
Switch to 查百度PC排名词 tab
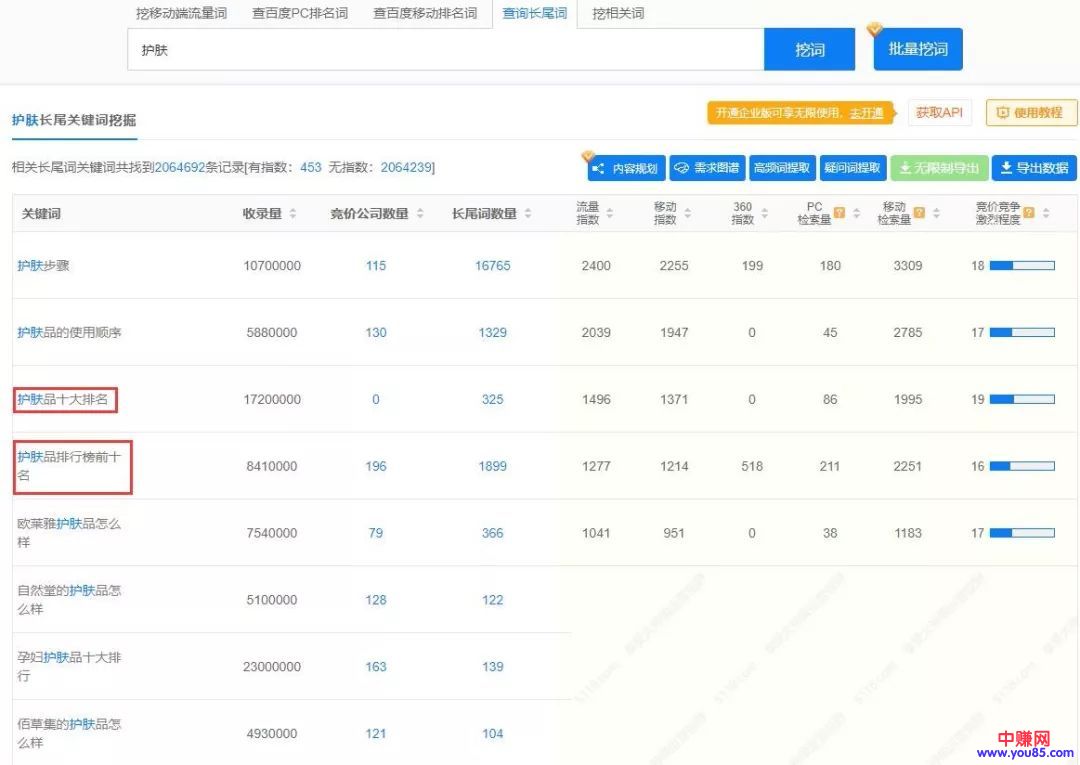coord(300,13)
